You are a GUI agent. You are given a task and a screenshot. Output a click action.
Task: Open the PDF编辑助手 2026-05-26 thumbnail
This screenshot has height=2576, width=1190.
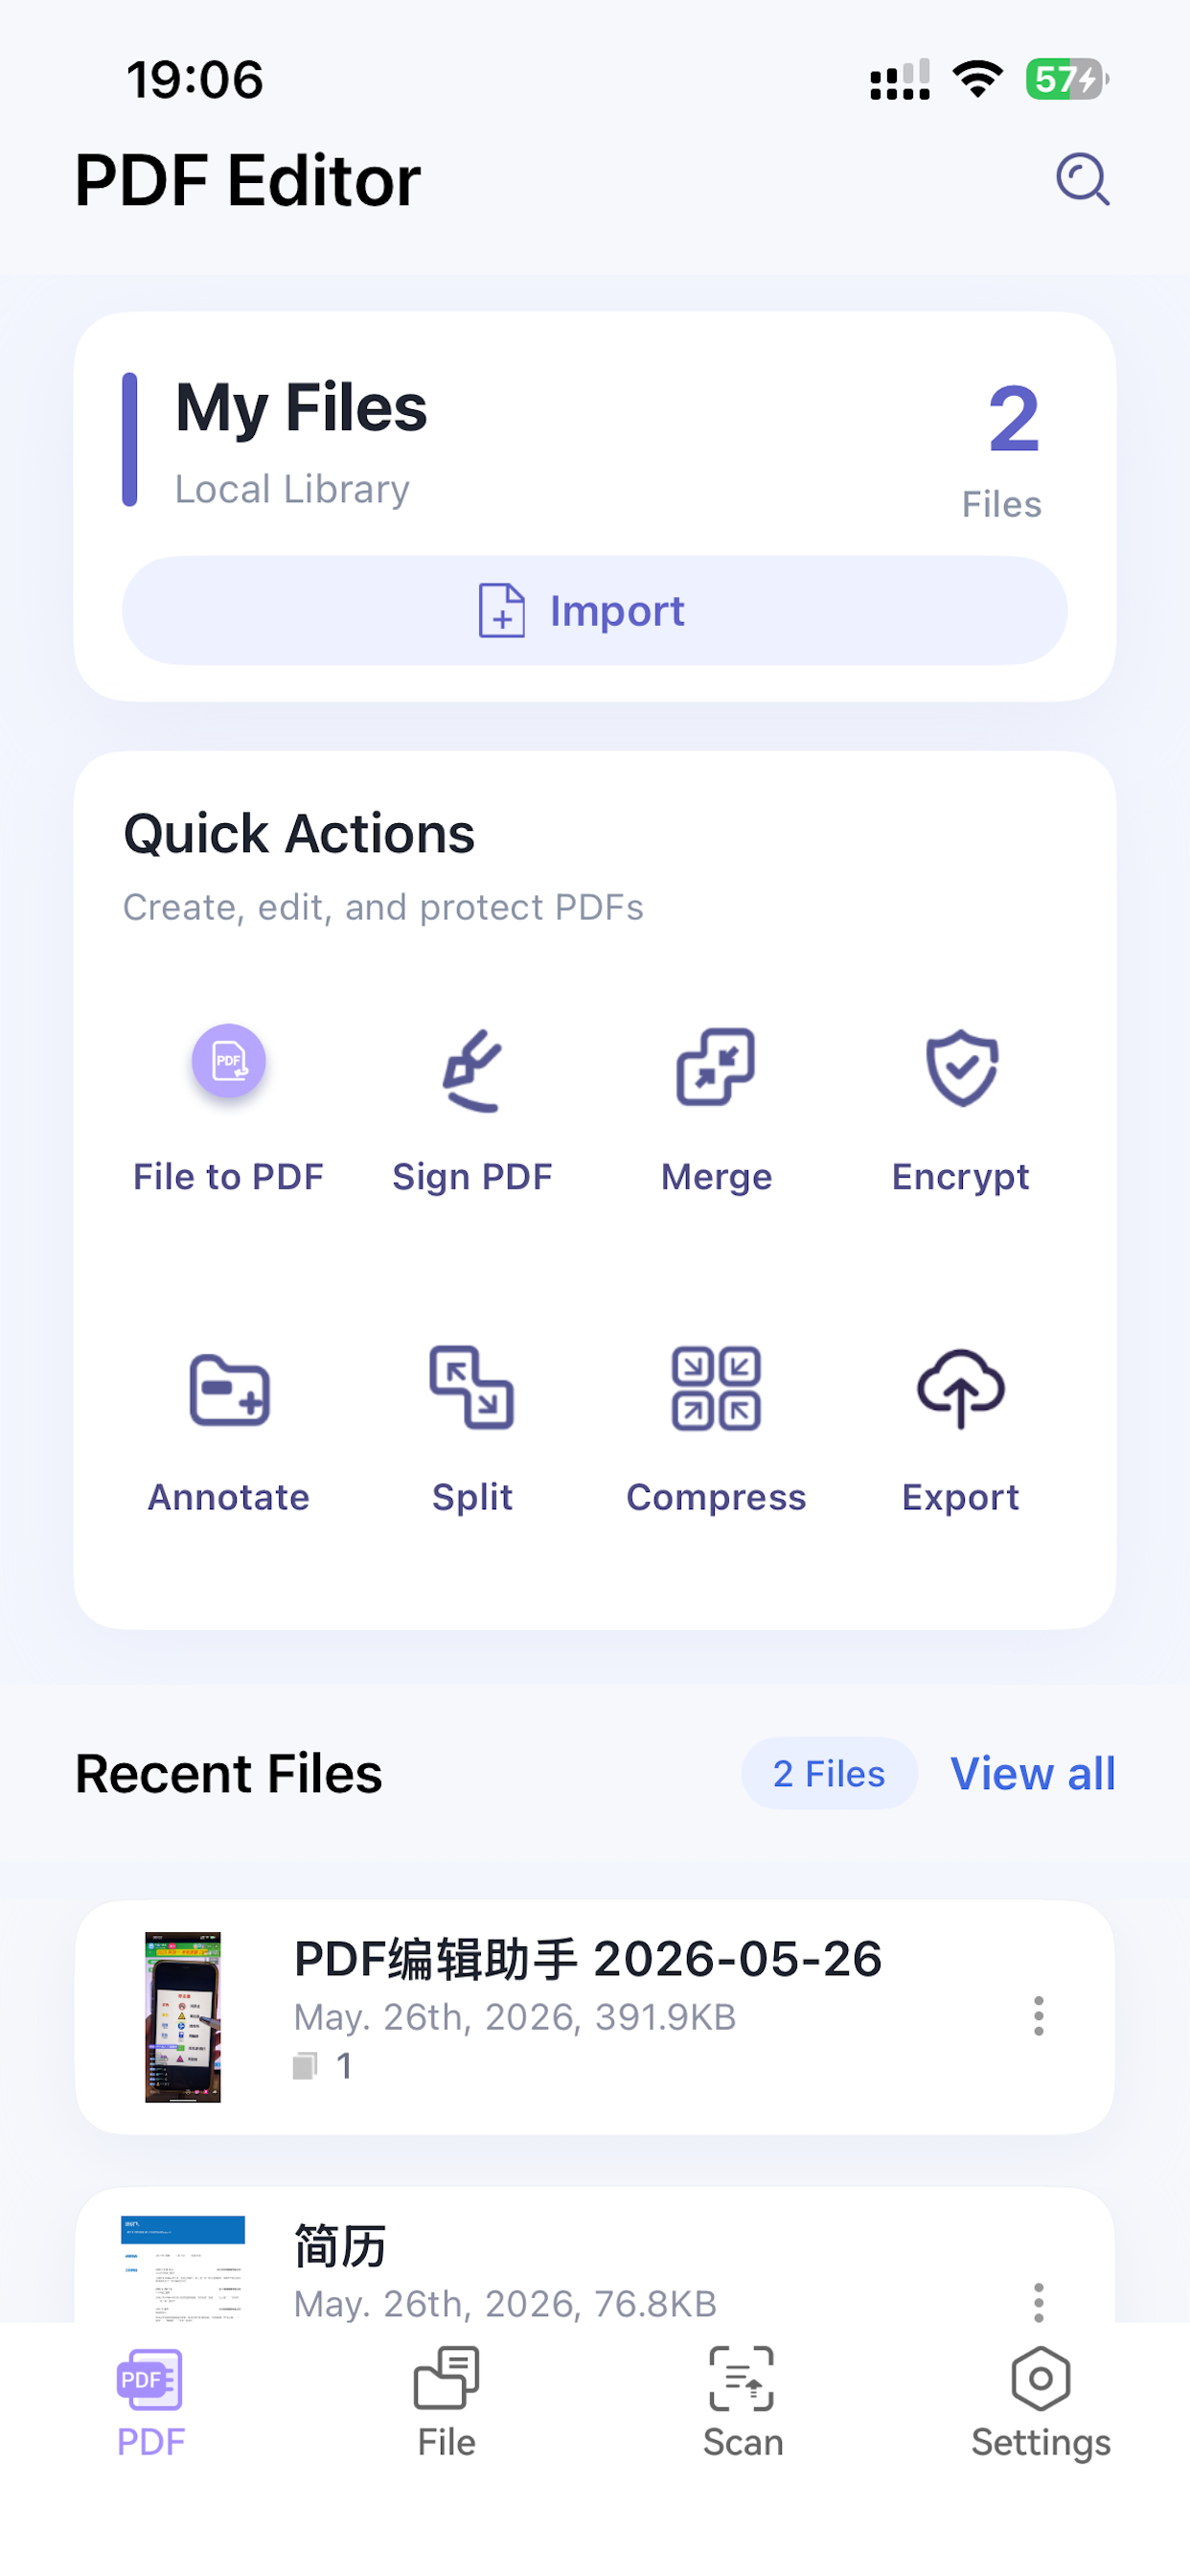(183, 2017)
